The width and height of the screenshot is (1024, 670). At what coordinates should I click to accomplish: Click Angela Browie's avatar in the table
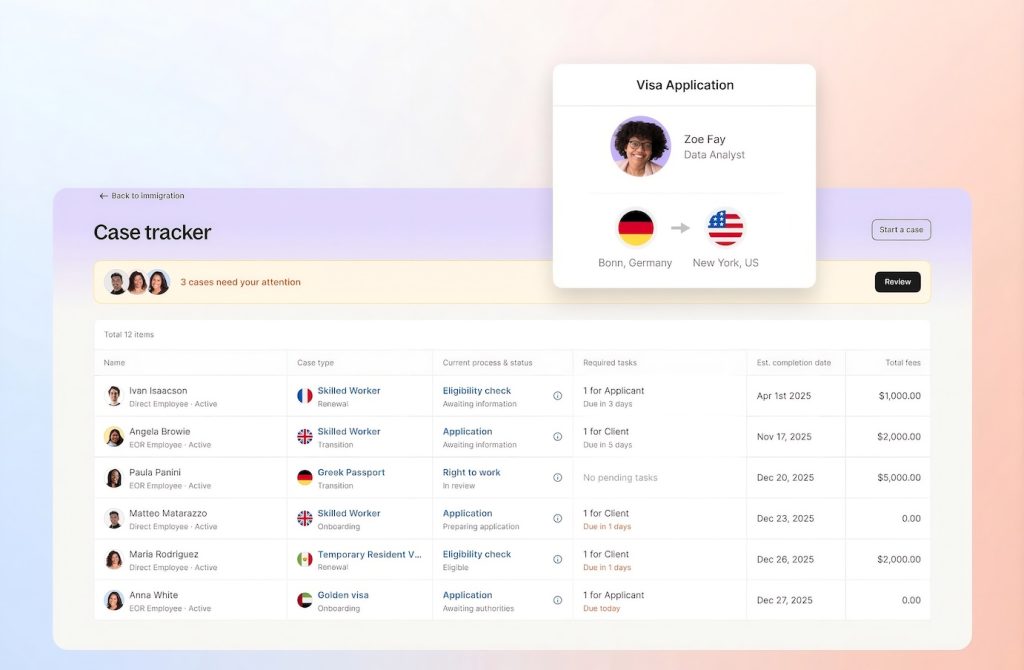pyautogui.click(x=114, y=437)
